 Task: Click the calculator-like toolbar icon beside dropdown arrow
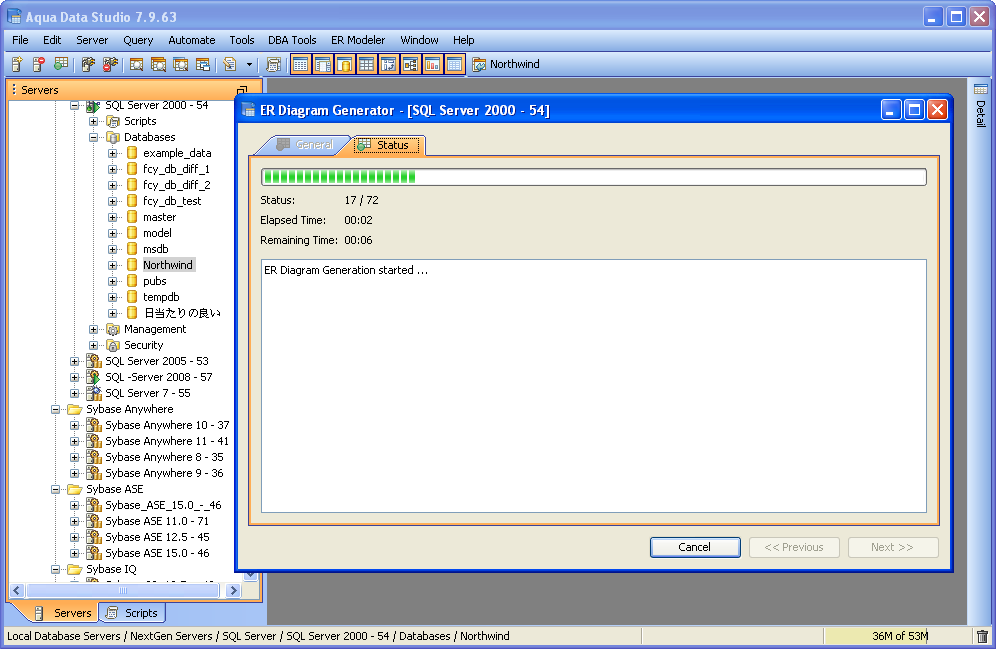click(x=274, y=64)
